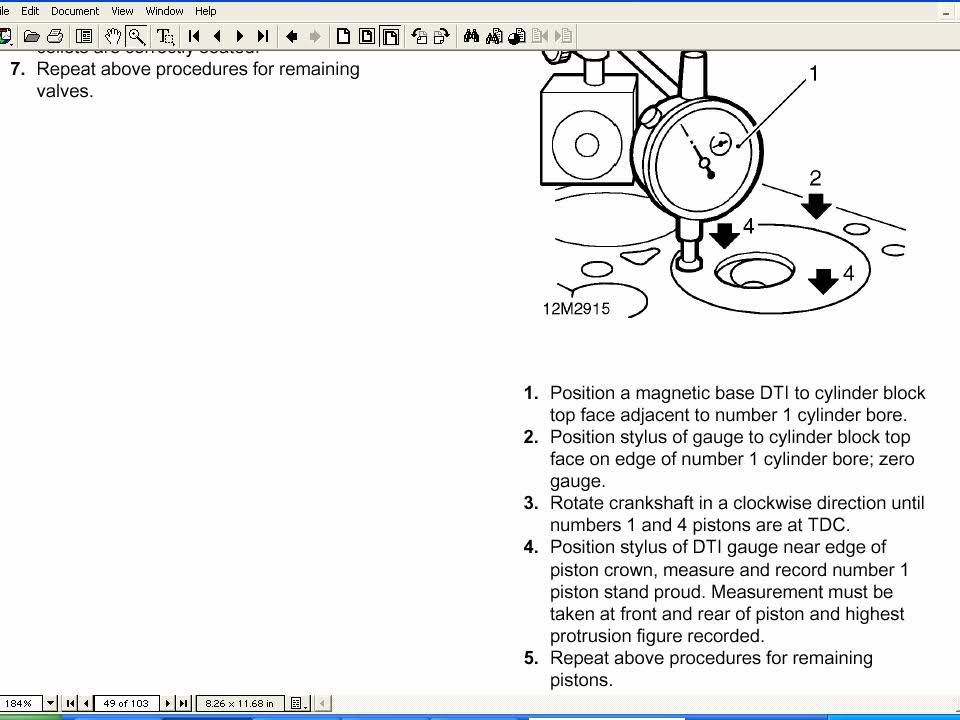Open the Document menu
Image resolution: width=960 pixels, height=720 pixels.
click(75, 11)
